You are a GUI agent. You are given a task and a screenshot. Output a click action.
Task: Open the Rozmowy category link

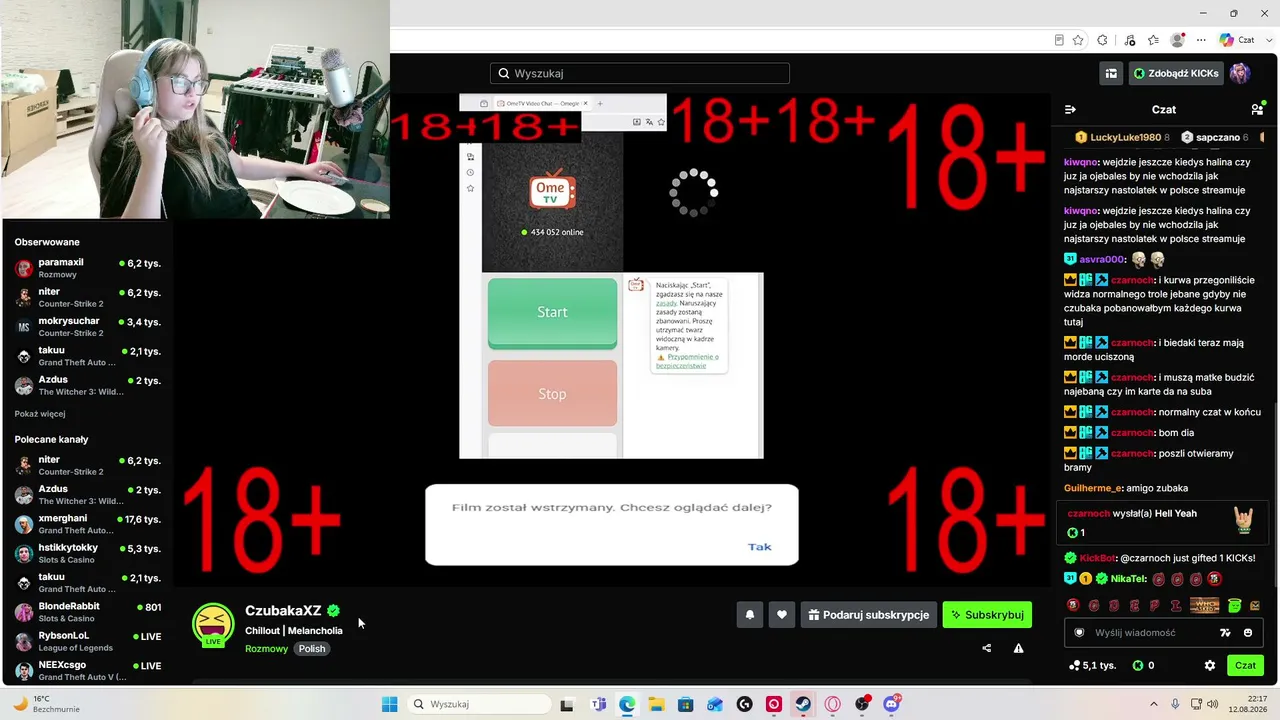pyautogui.click(x=266, y=648)
